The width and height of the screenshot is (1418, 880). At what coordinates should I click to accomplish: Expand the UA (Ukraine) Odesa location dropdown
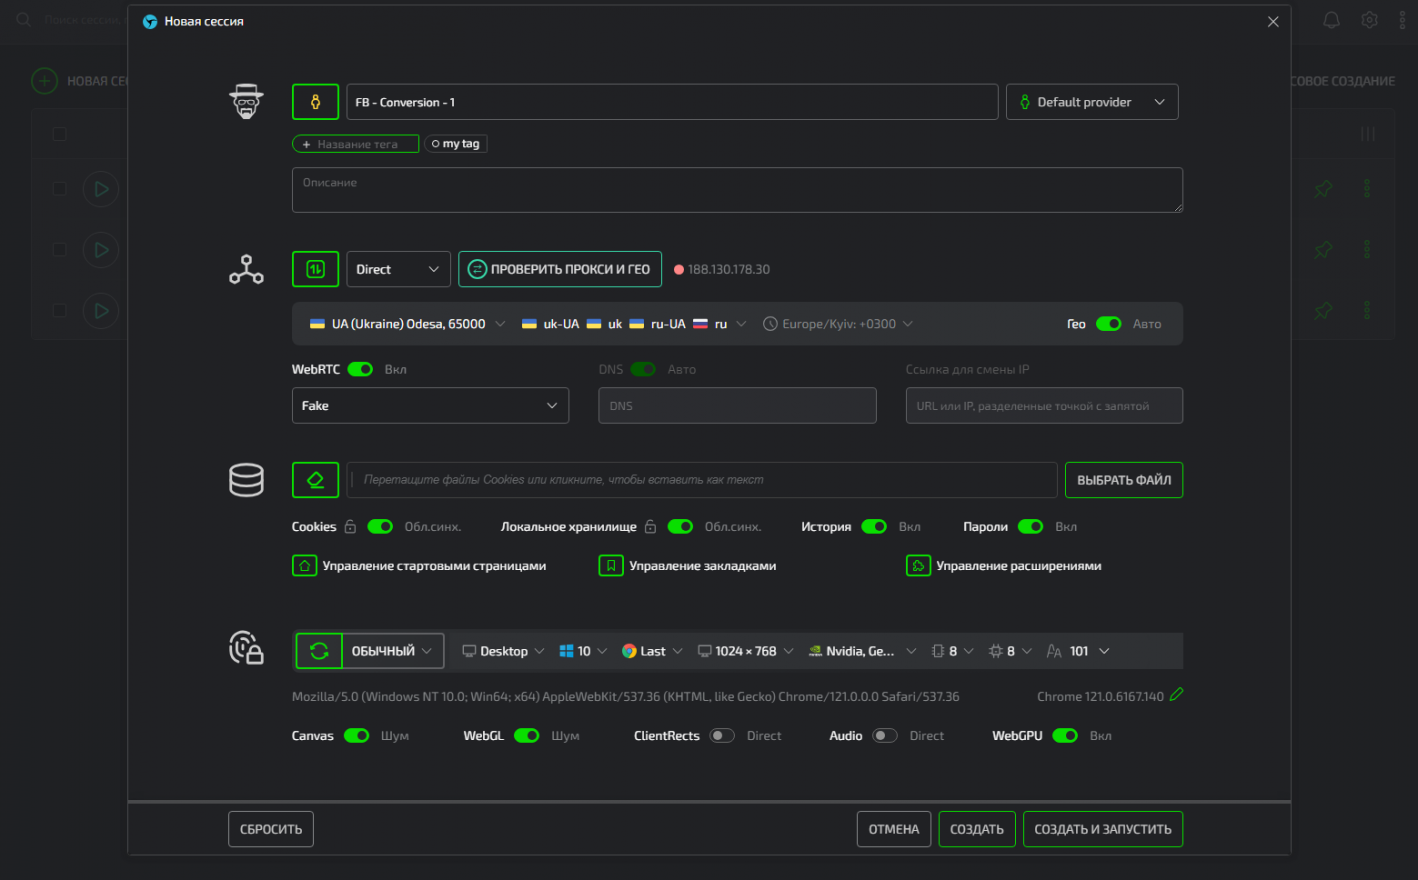[407, 324]
